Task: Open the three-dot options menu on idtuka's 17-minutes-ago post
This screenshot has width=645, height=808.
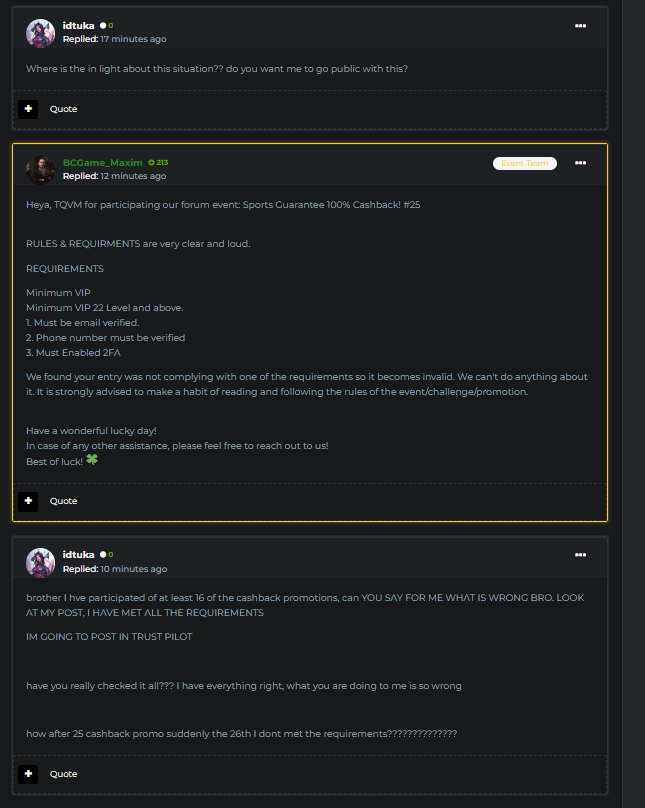Action: tap(581, 26)
